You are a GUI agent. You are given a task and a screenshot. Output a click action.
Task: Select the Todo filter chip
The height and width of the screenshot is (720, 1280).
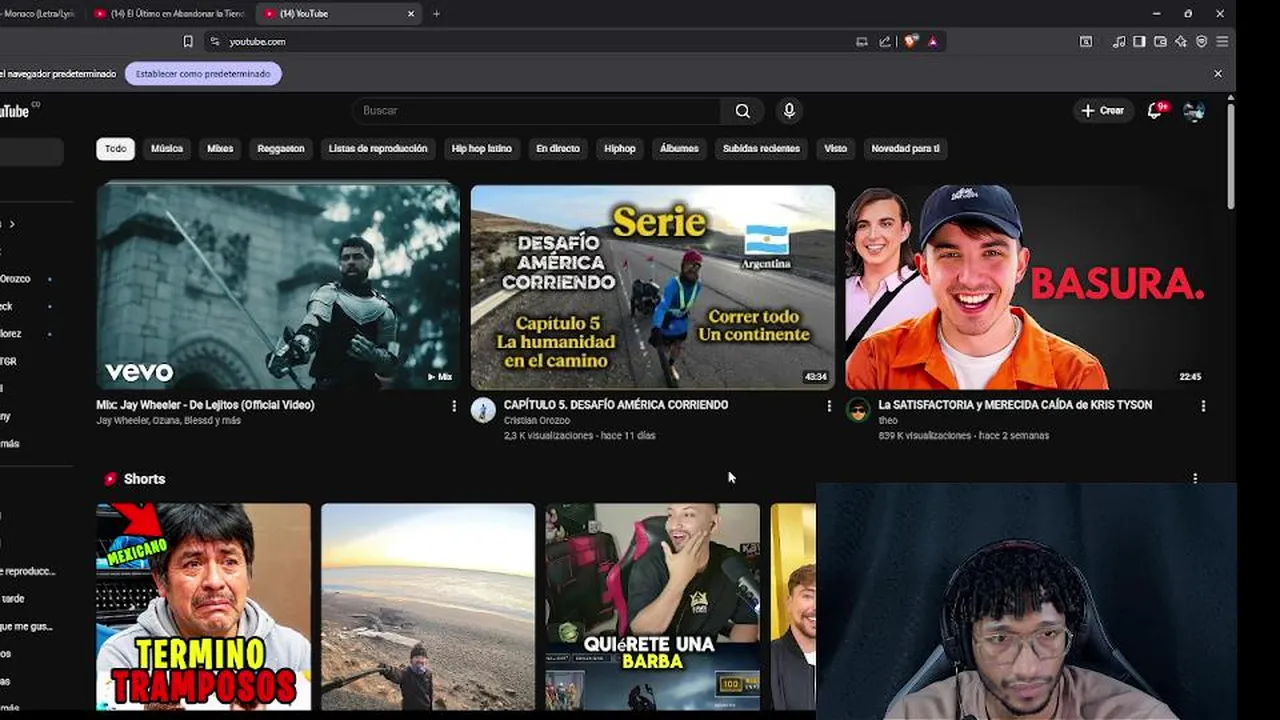[116, 148]
